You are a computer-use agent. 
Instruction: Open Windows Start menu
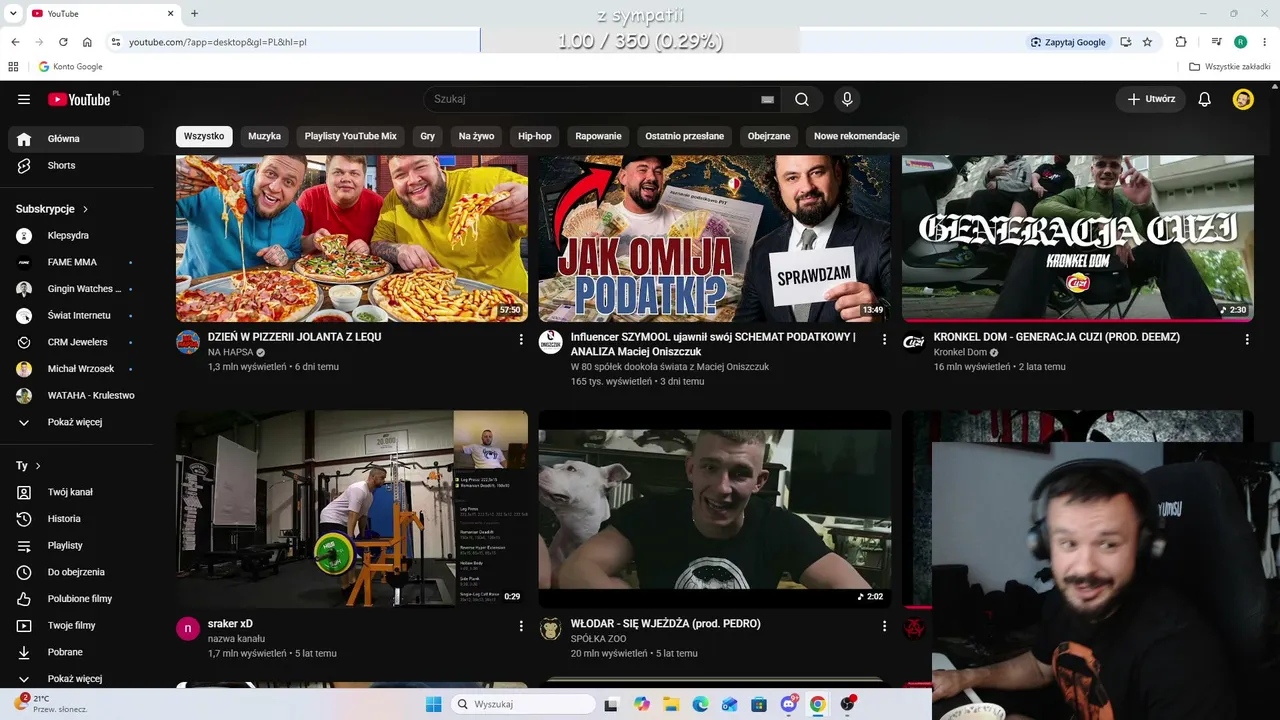coord(433,704)
